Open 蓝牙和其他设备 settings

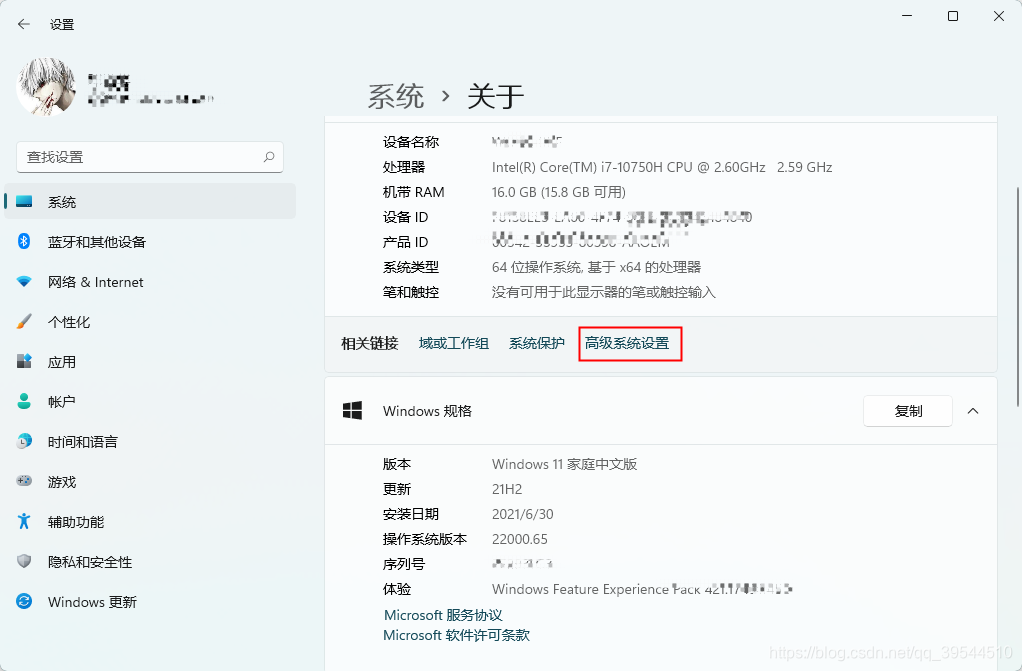[150, 242]
